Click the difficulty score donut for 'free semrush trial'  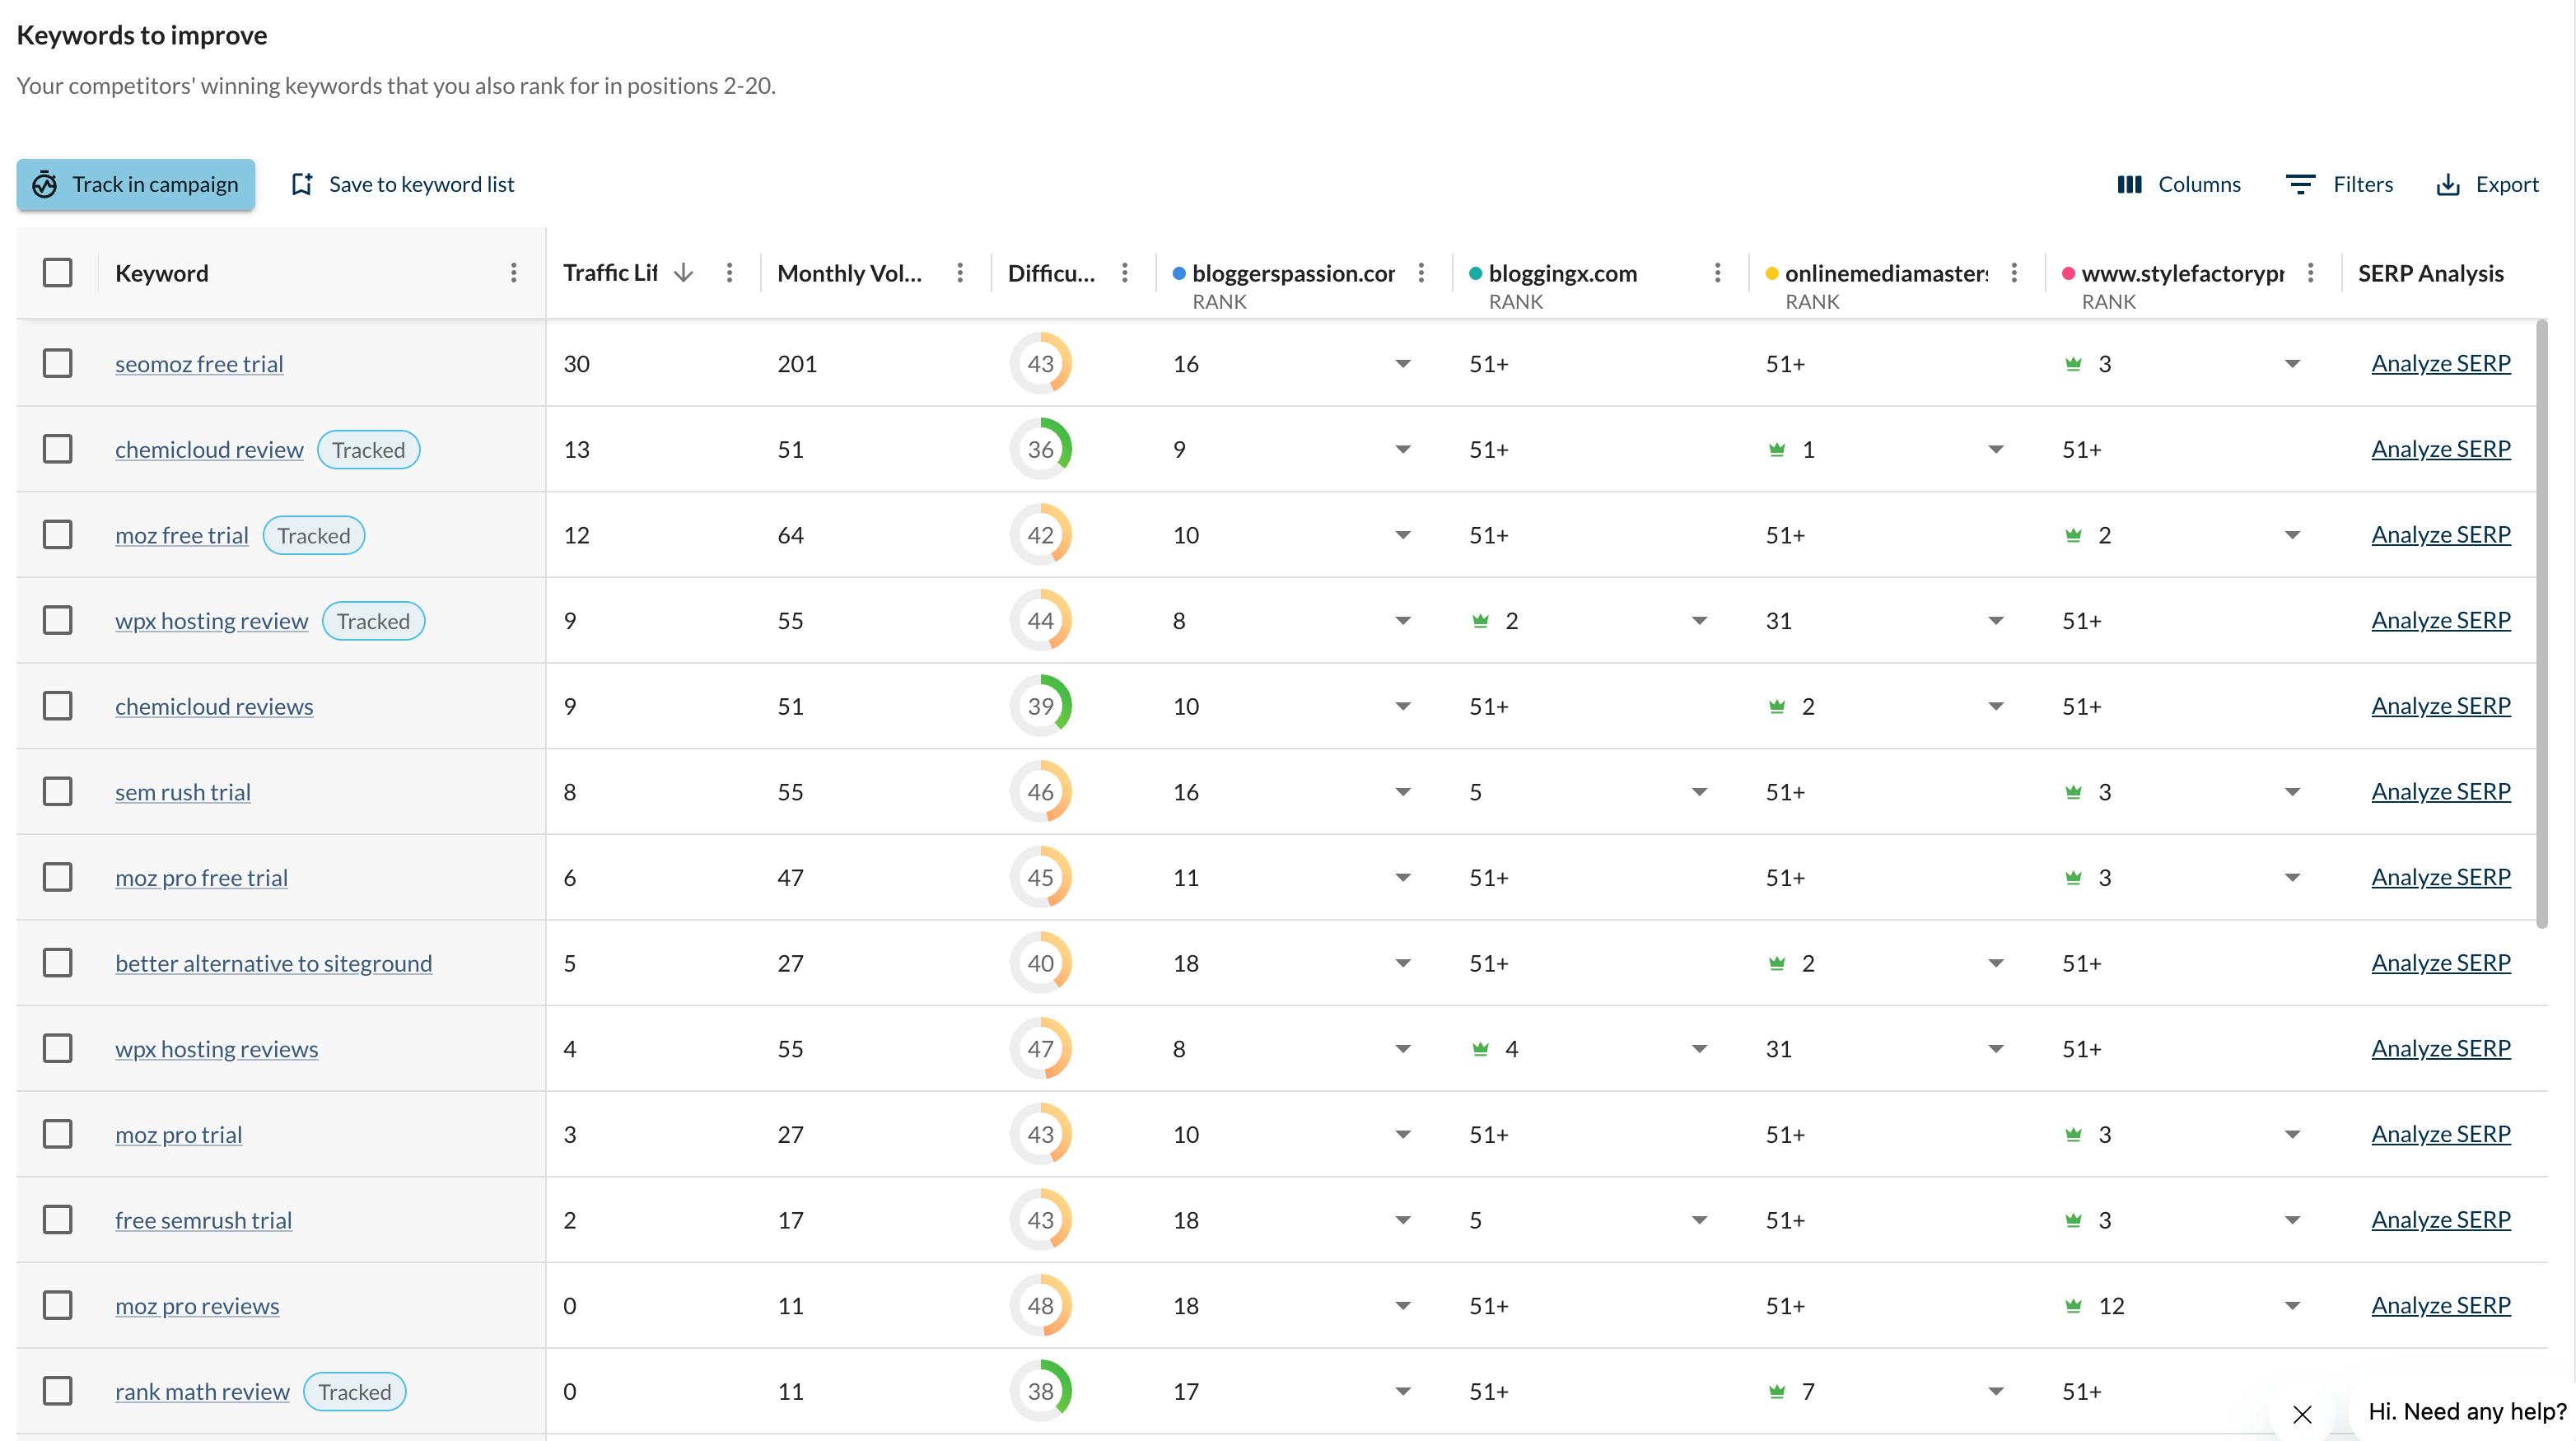point(1041,1219)
